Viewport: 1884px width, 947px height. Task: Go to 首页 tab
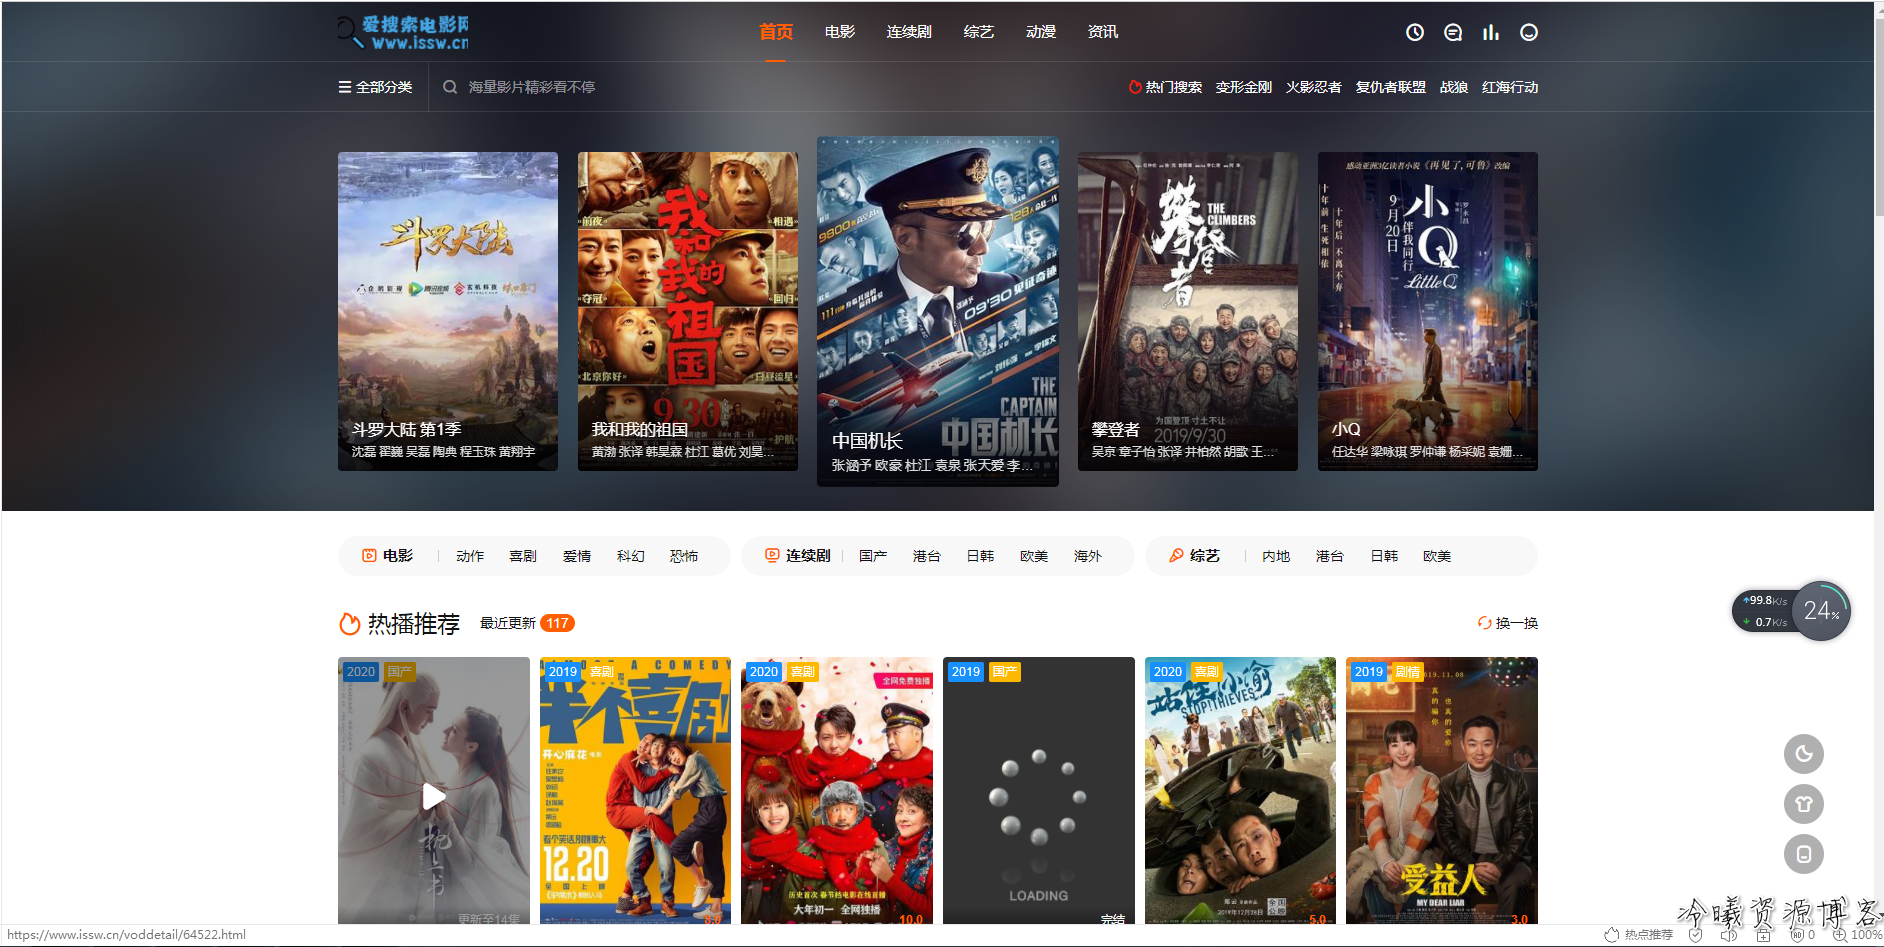pos(776,32)
